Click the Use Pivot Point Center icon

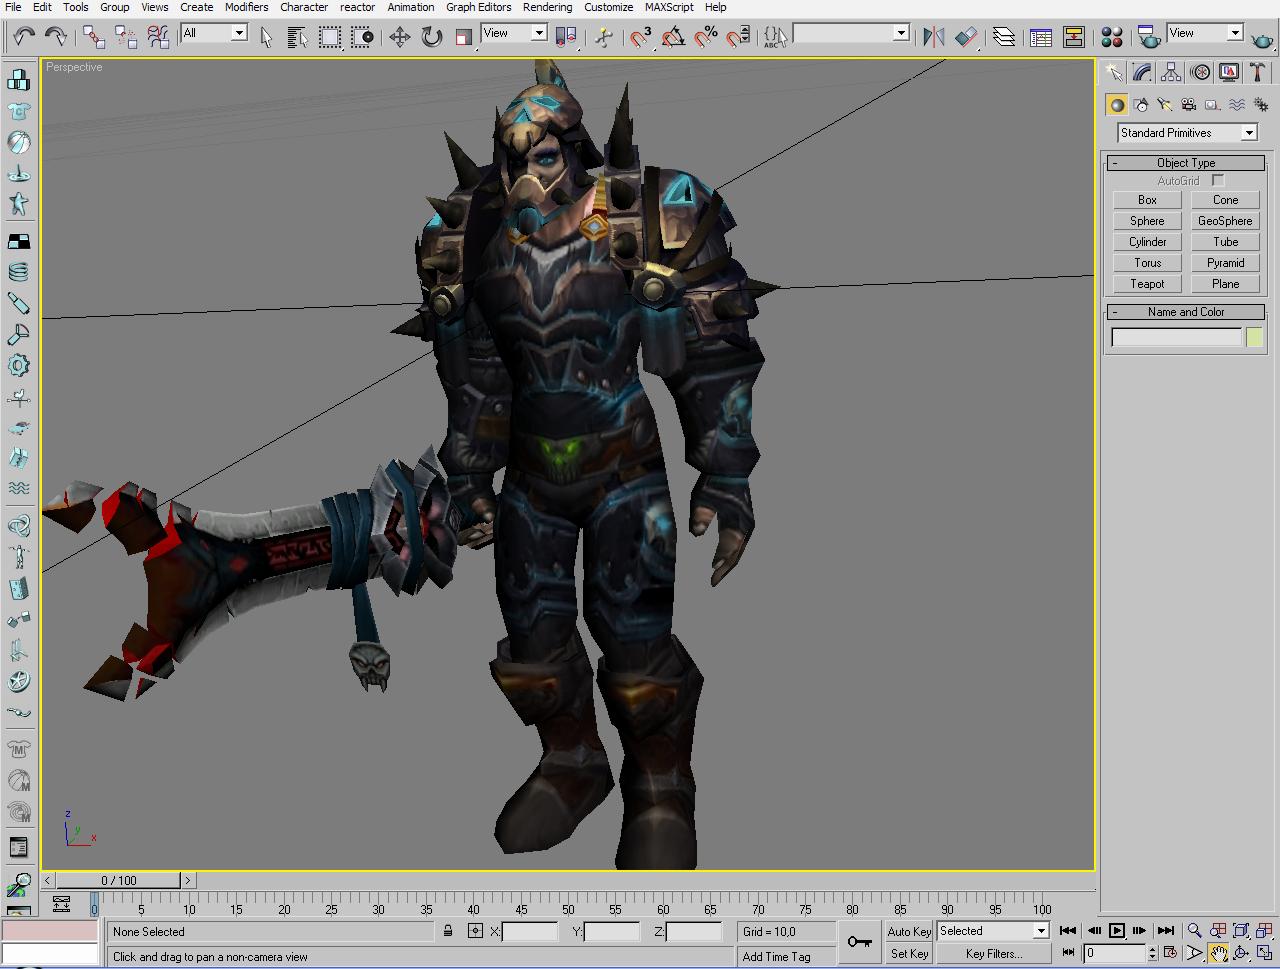click(x=565, y=37)
